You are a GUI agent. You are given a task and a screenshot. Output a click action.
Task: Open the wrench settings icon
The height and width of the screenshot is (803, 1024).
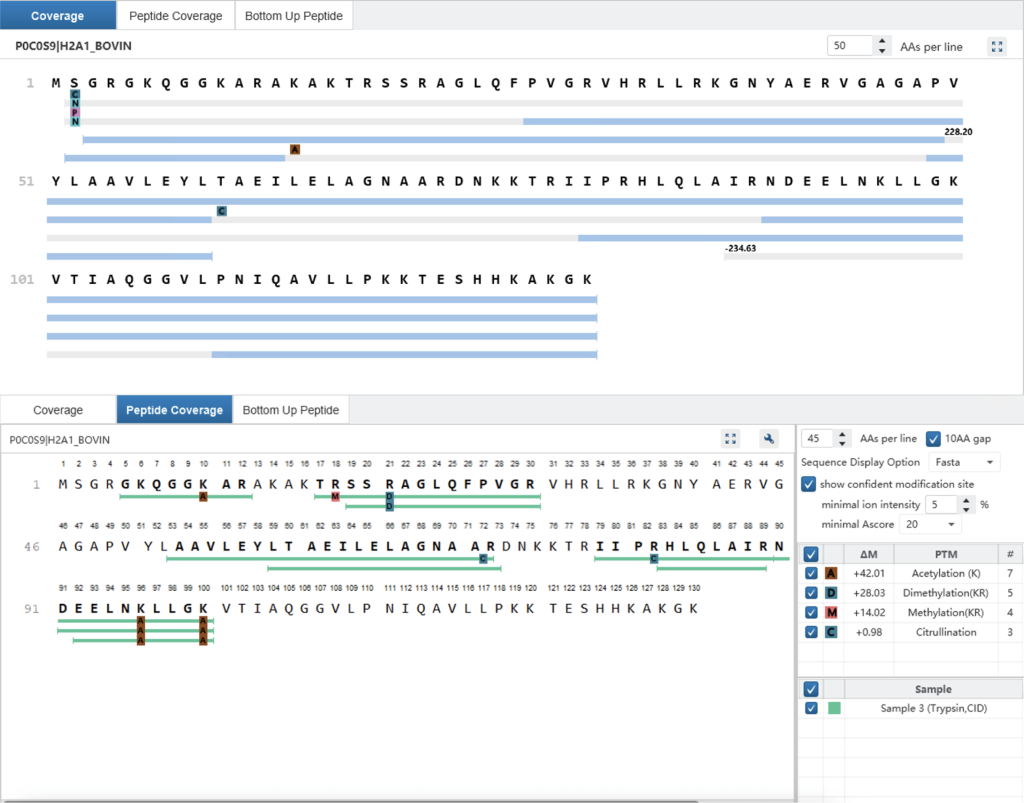[x=768, y=438]
